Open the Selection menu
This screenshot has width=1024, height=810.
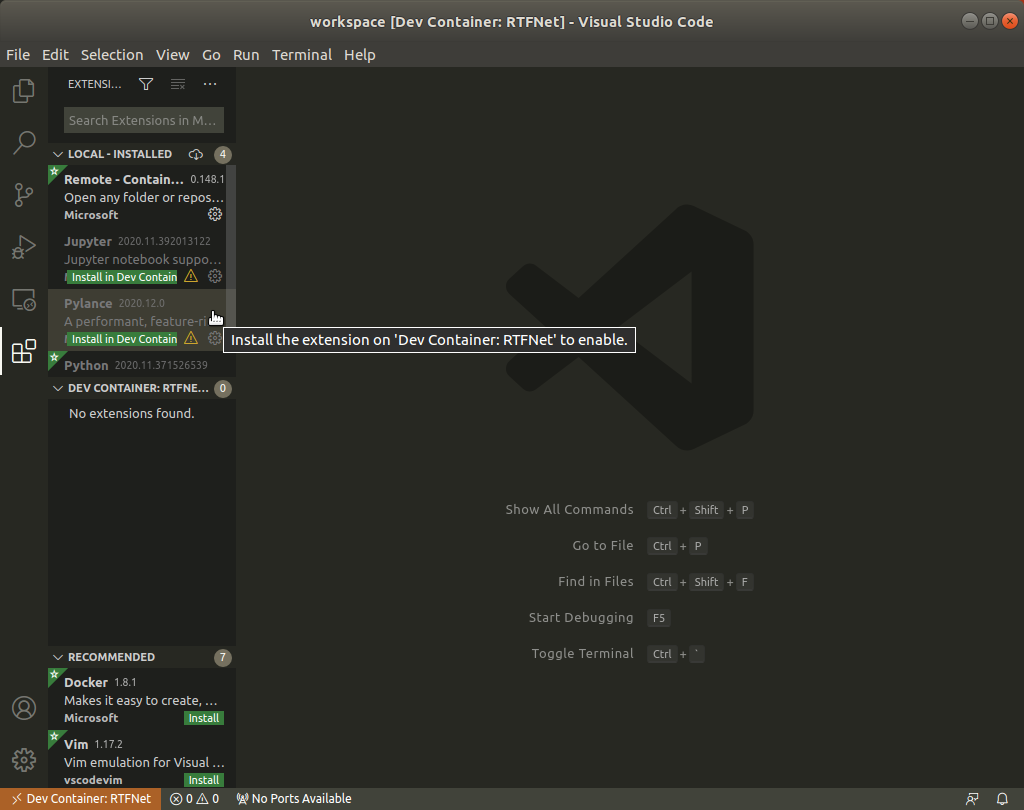tap(112, 55)
